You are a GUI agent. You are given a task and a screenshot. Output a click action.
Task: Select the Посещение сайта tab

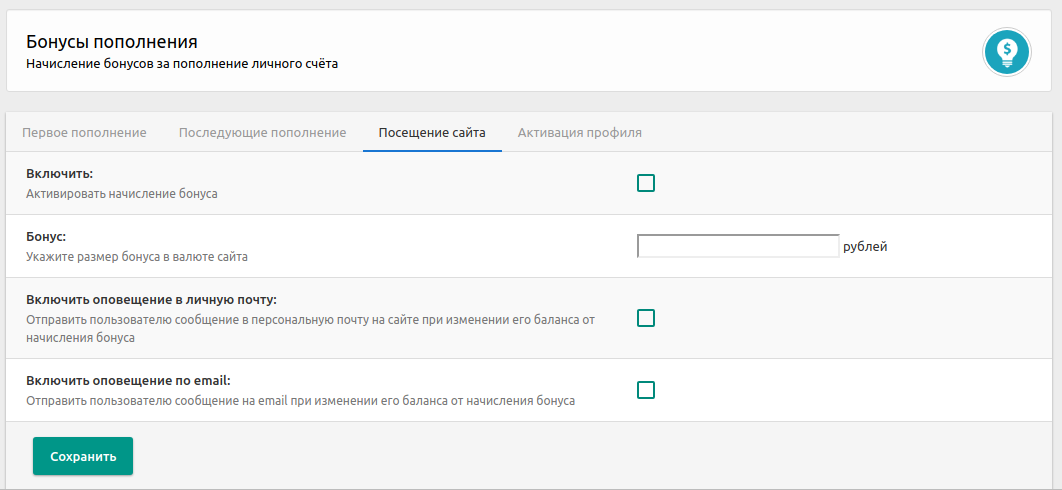point(432,132)
